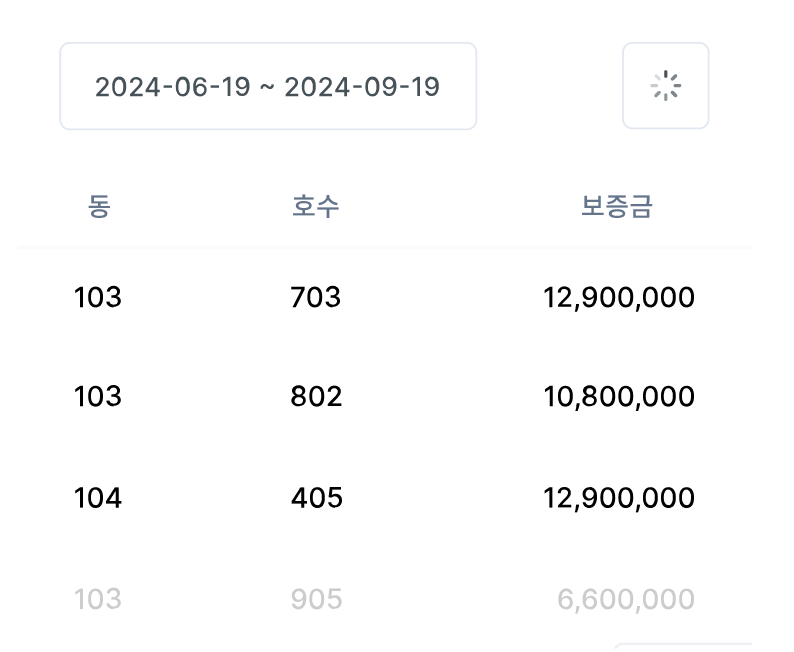Sort by the 보증금 column header

617,207
